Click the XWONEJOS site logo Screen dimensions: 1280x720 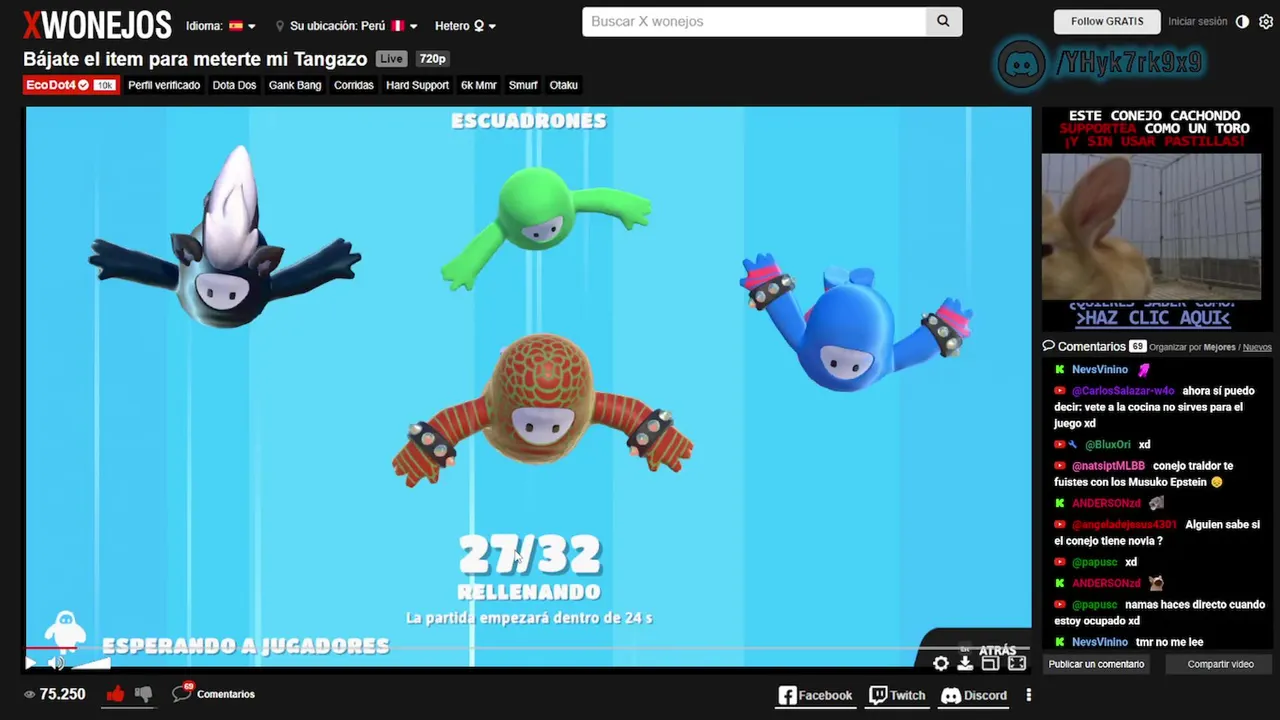pos(97,24)
